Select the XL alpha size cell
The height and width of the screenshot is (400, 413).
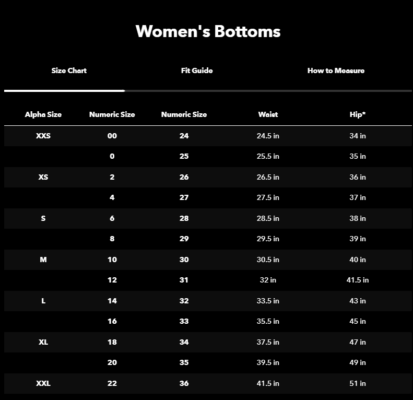click(43, 342)
